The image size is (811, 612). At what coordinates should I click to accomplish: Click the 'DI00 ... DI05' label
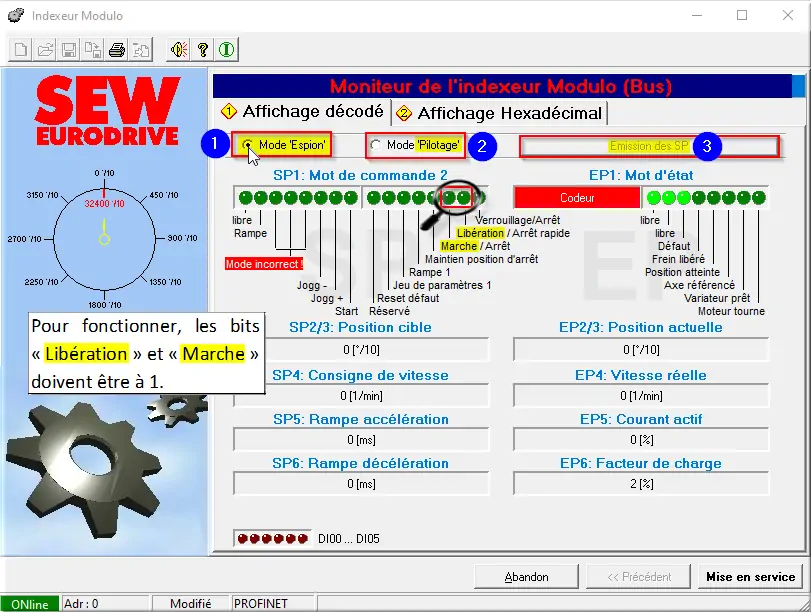coord(349,539)
